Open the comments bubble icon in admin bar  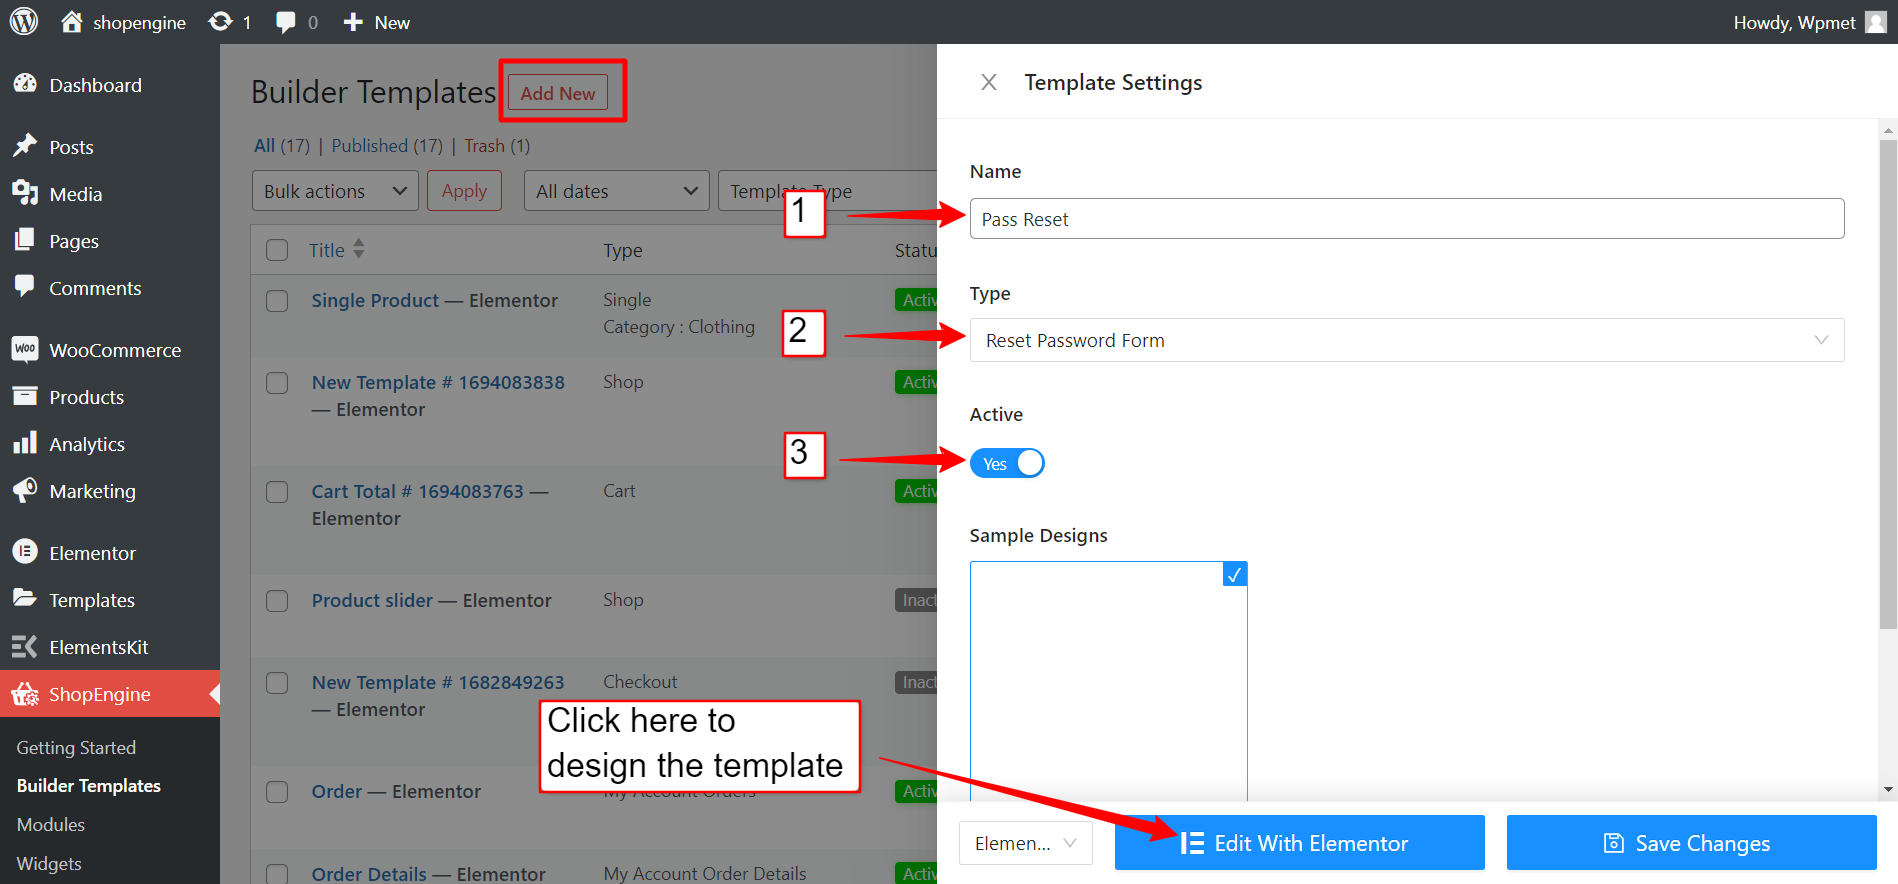tap(286, 22)
